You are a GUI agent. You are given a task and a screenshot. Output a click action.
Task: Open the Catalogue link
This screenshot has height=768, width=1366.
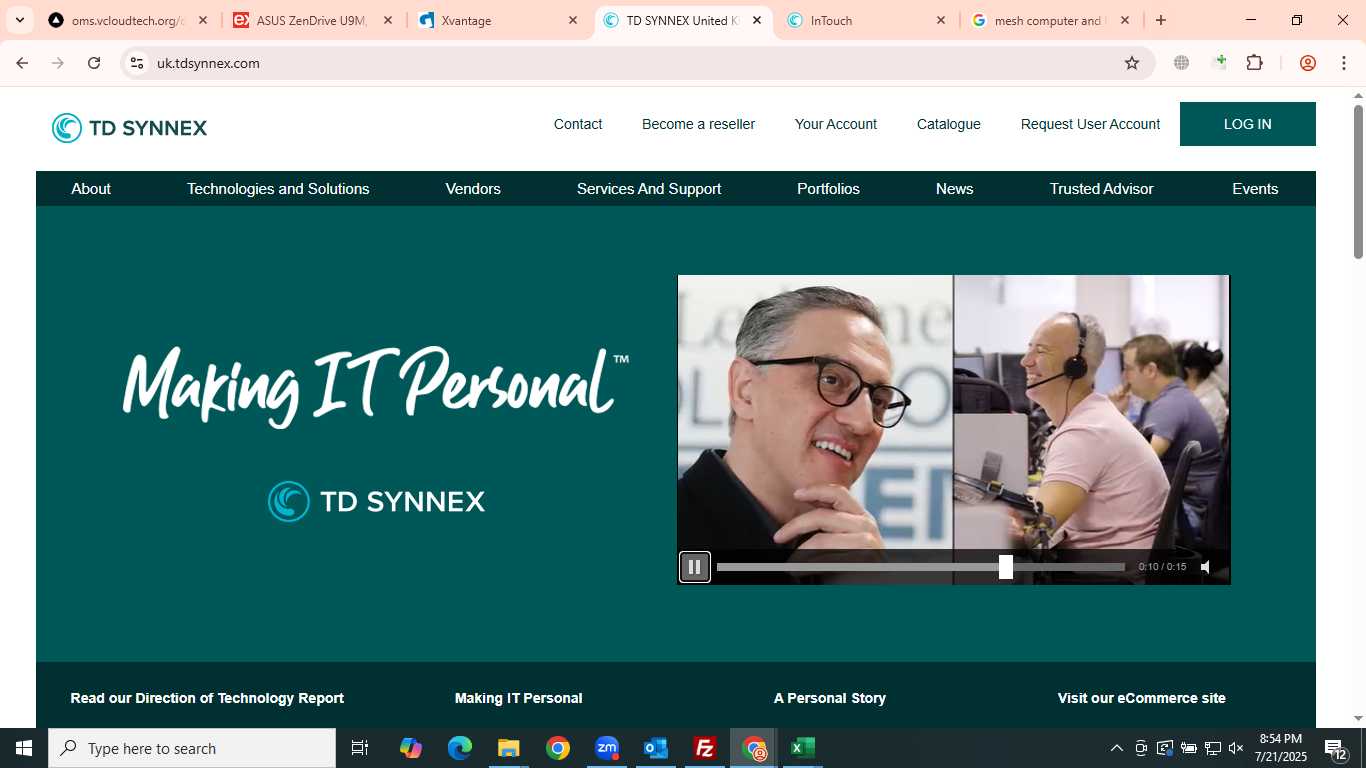949,124
